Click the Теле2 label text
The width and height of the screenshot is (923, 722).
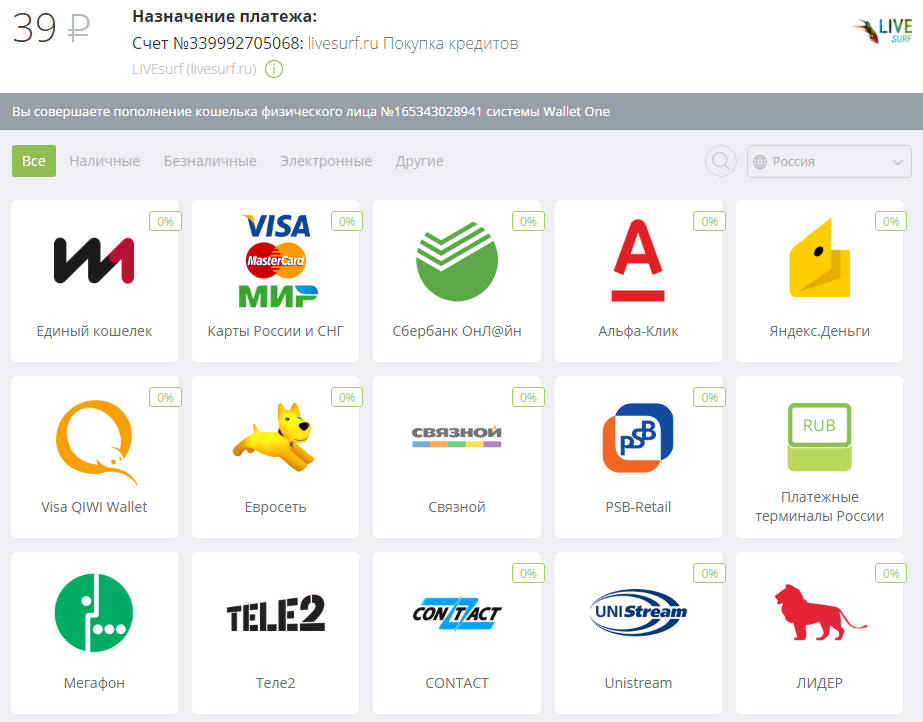click(275, 683)
